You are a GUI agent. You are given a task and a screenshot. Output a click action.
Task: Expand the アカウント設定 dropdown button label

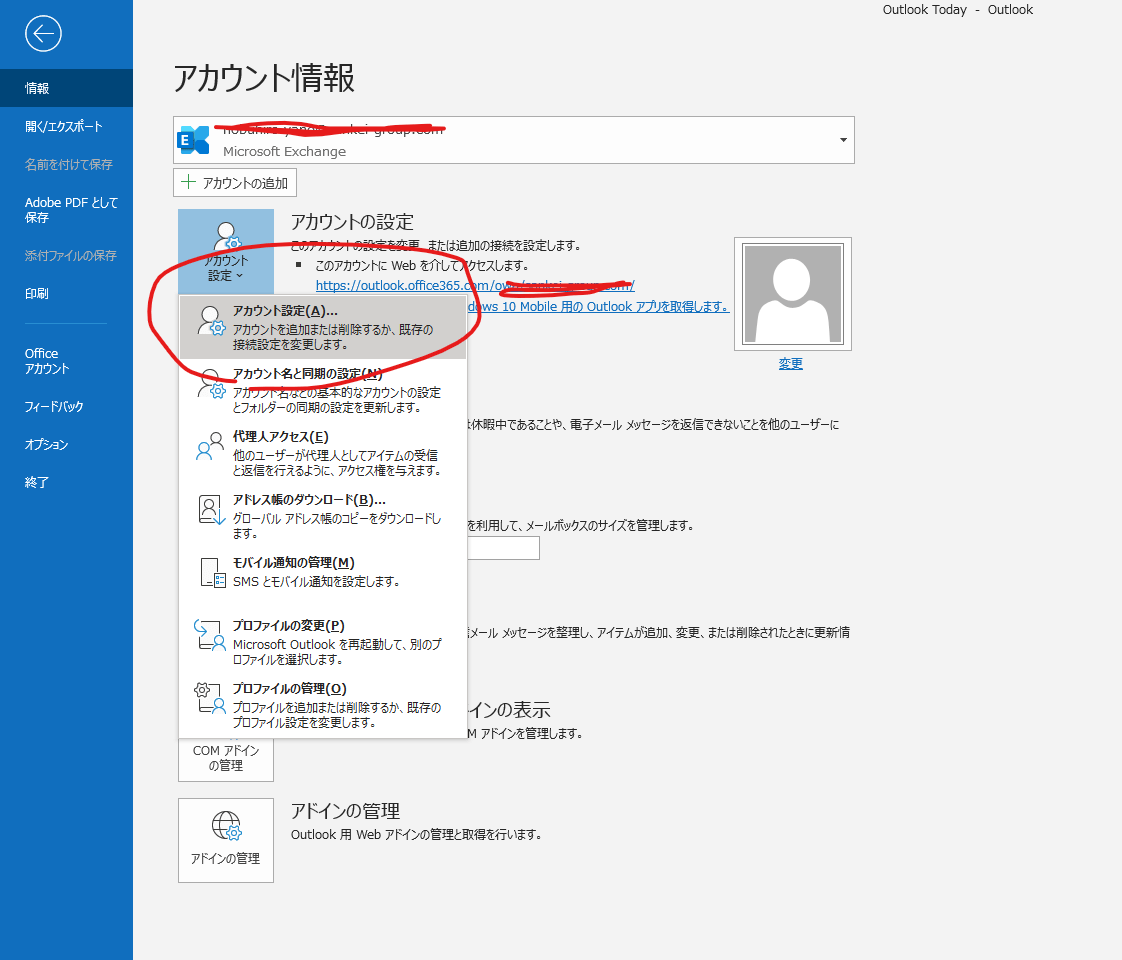coord(225,268)
